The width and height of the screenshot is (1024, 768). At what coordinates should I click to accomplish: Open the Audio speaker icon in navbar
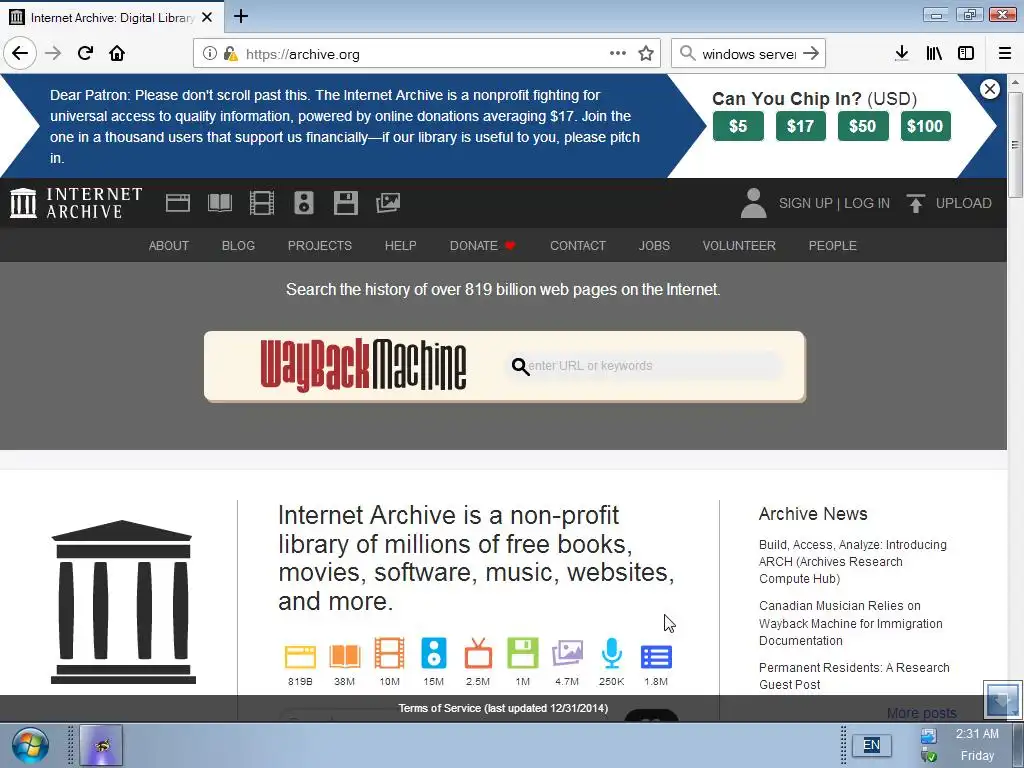coord(304,203)
